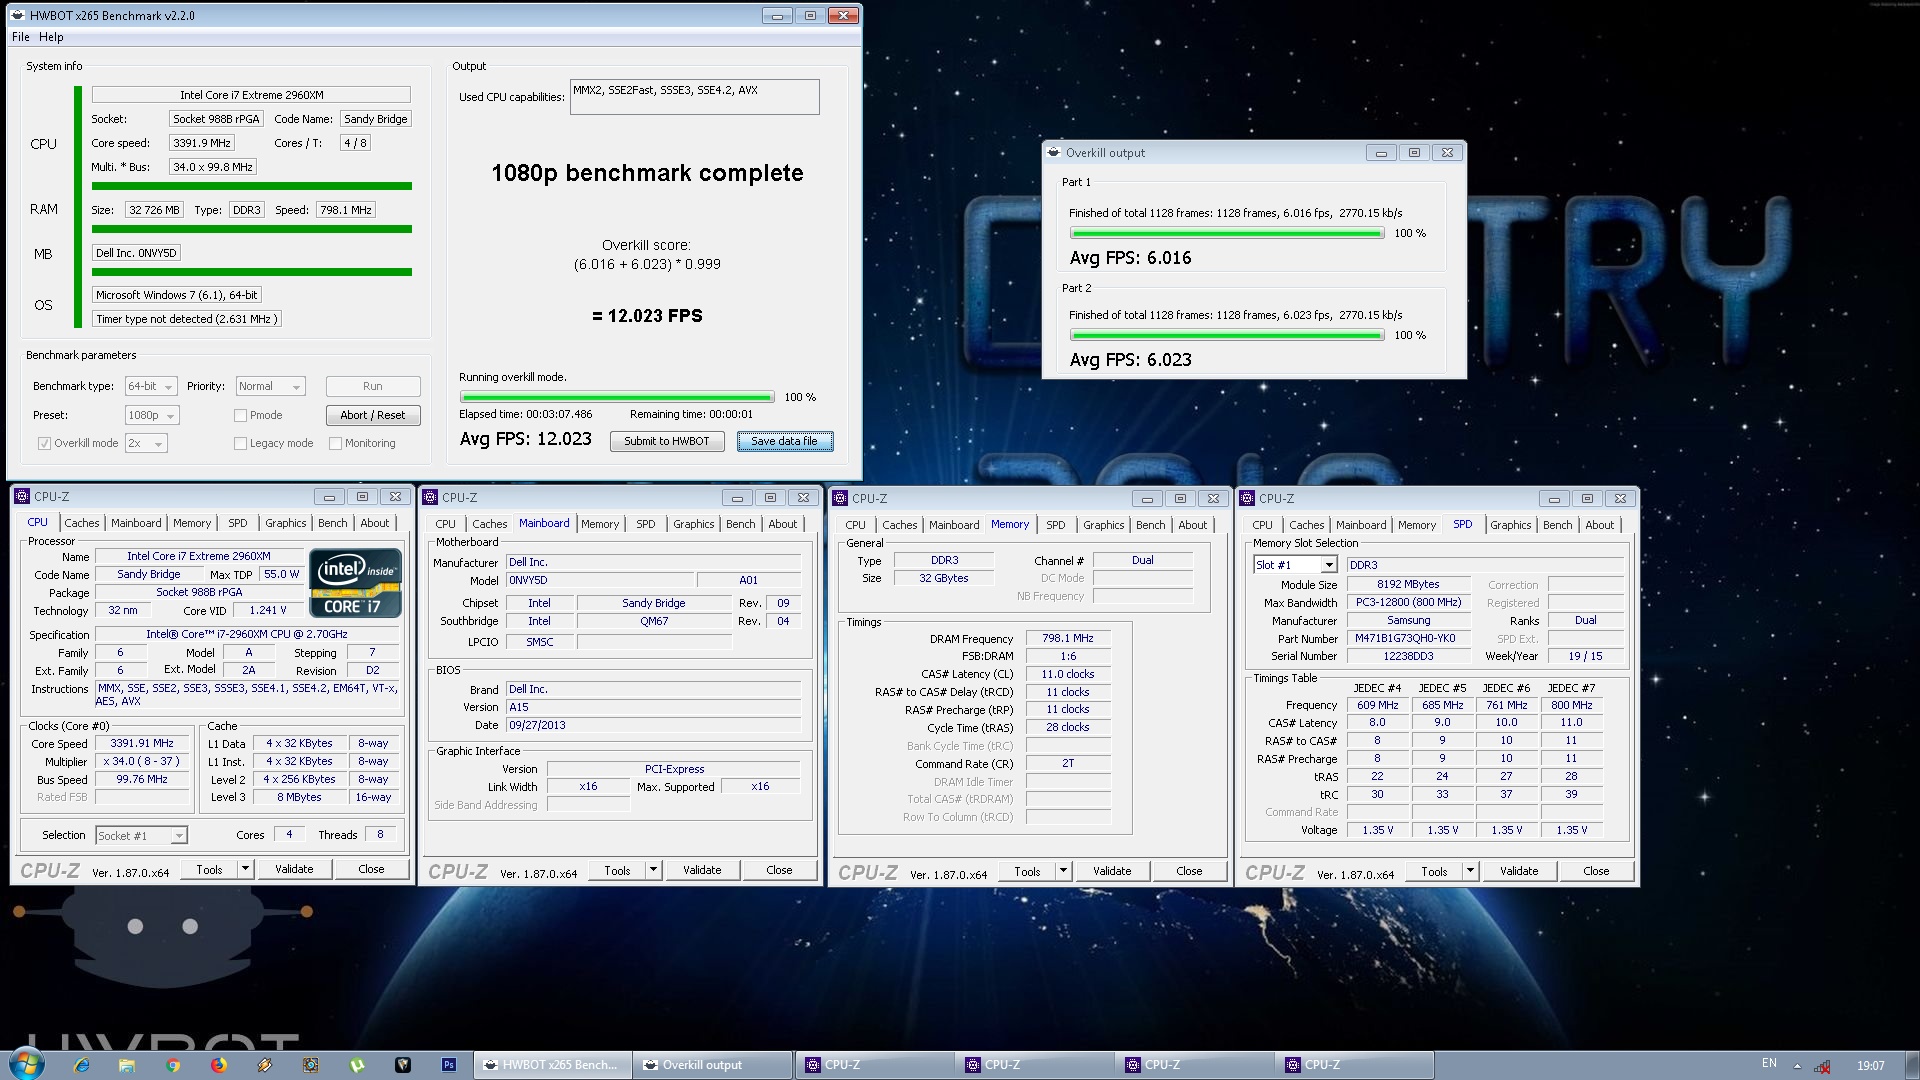Enable the Legacy mode checkbox
This screenshot has width=1920, height=1080.
click(240, 443)
